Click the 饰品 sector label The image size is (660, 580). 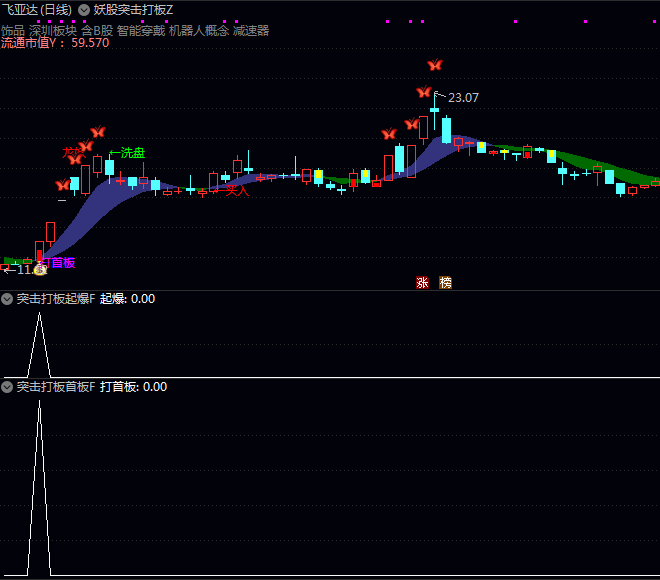(x=13, y=31)
